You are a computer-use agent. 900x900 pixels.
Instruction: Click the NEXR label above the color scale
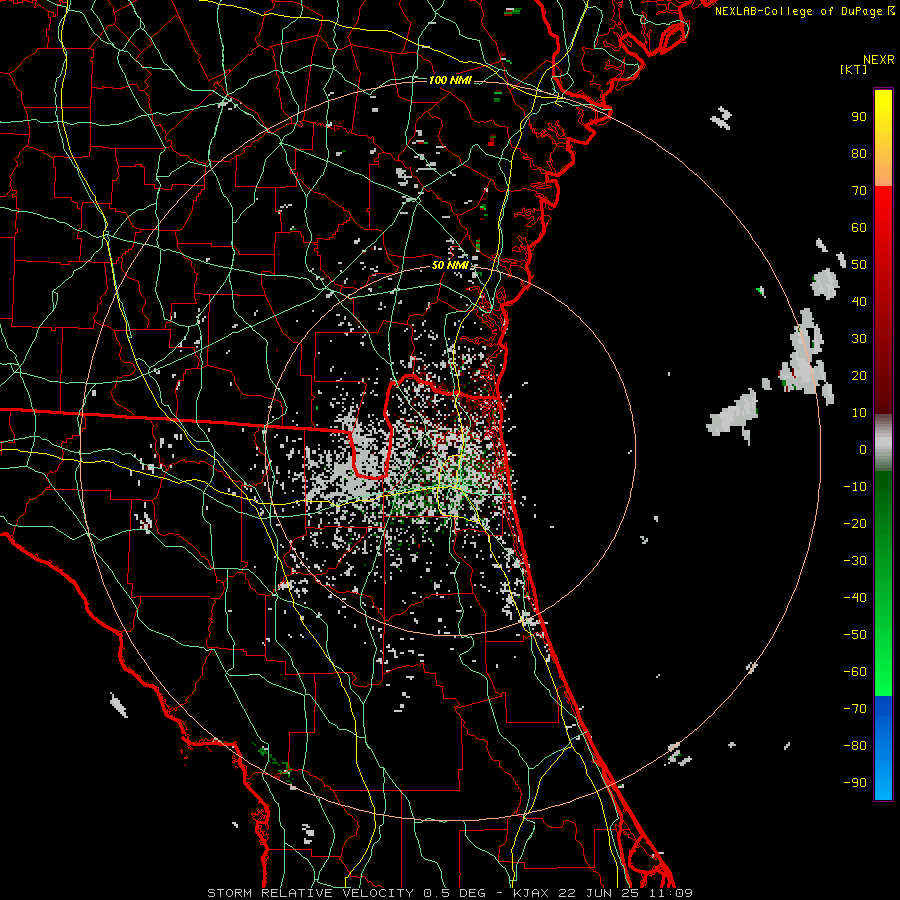tap(879, 60)
